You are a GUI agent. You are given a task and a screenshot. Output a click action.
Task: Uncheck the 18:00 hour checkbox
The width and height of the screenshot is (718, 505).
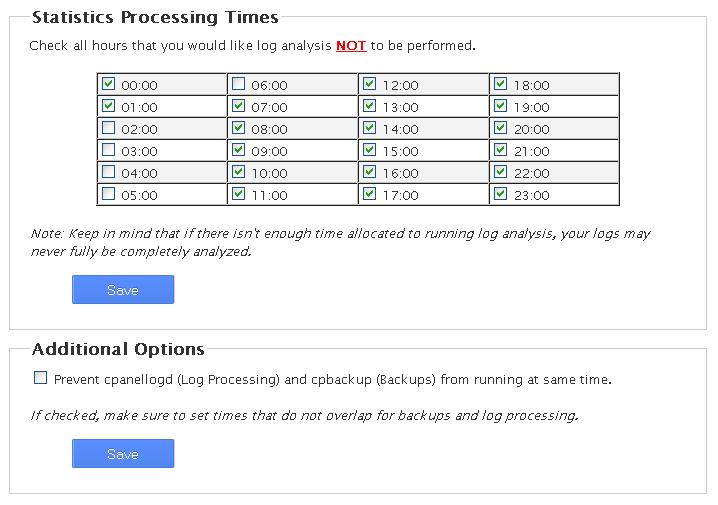(500, 84)
